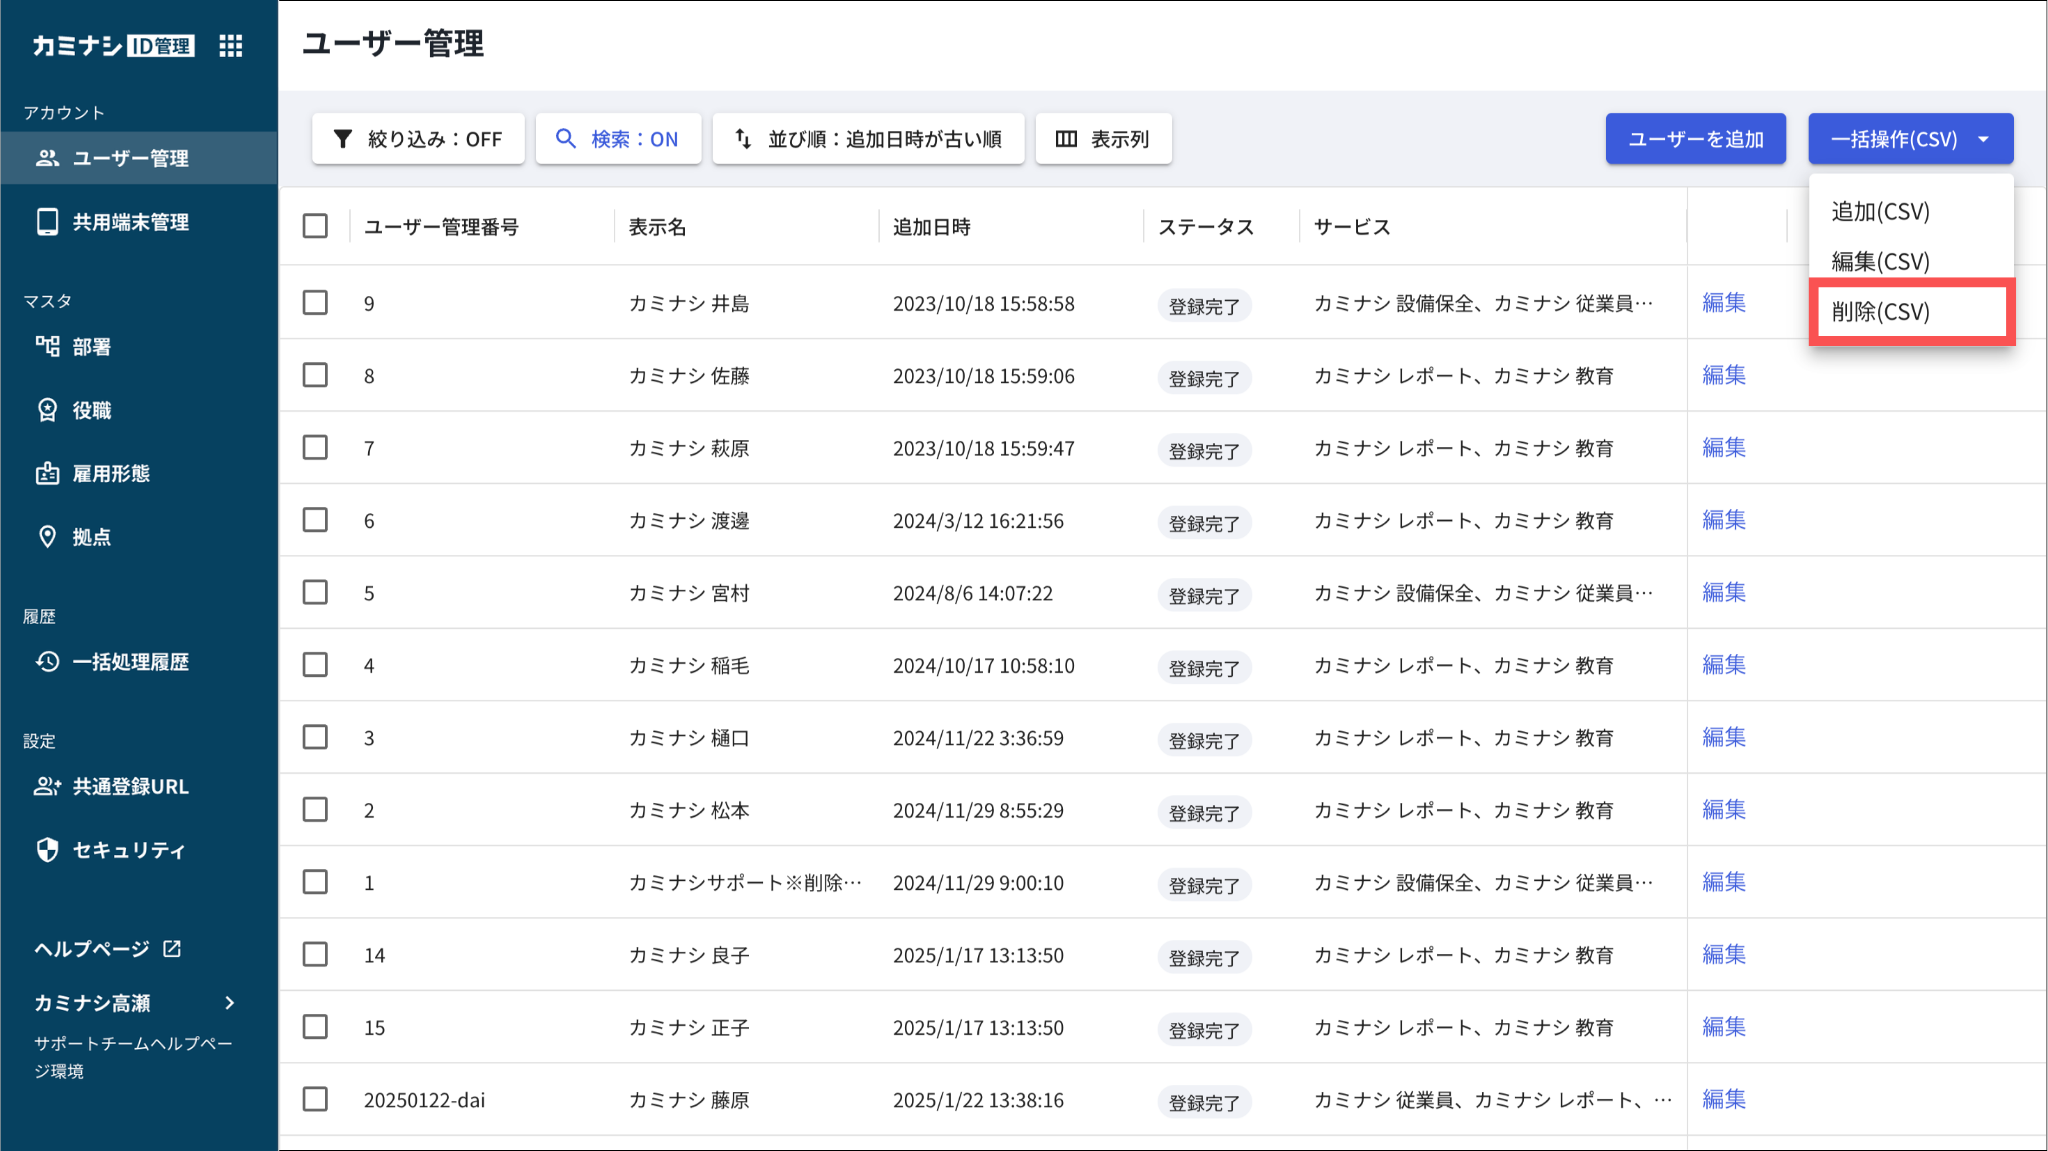2048x1151 pixels.
Task: Click the 拠点 location pin icon
Action: 47,537
